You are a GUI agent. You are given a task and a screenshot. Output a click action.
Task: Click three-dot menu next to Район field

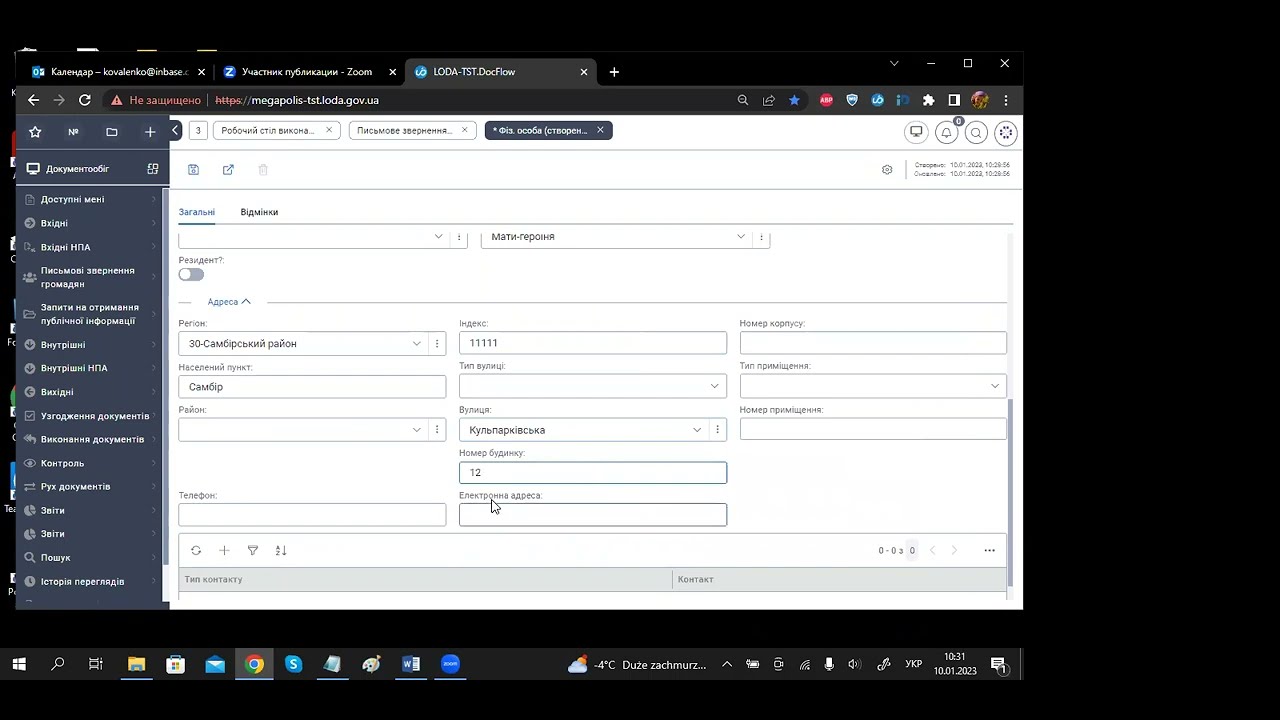click(x=437, y=430)
